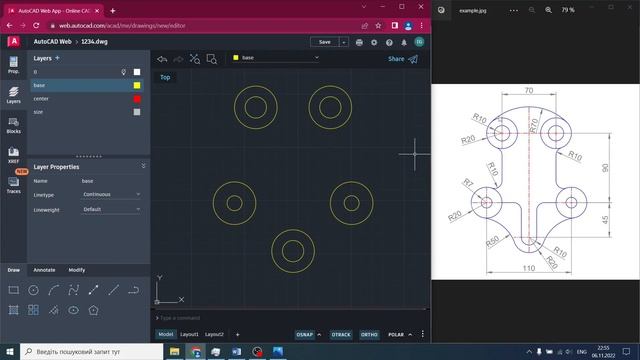
Task: Select the Ellipse draw tool
Action: coord(73,310)
